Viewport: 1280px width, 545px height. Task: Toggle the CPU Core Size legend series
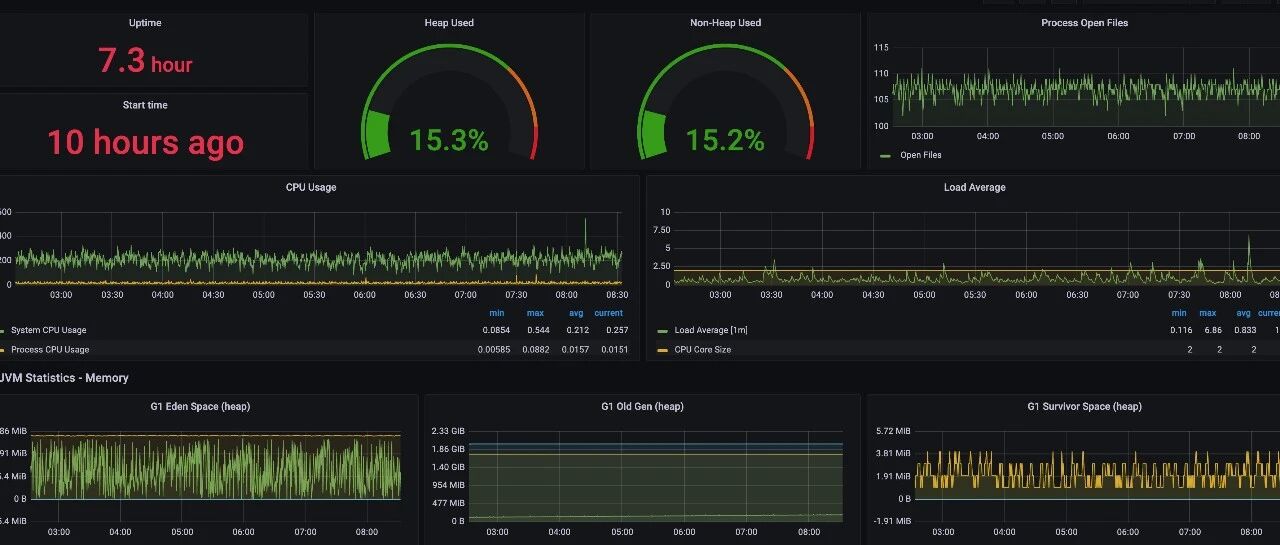point(703,350)
